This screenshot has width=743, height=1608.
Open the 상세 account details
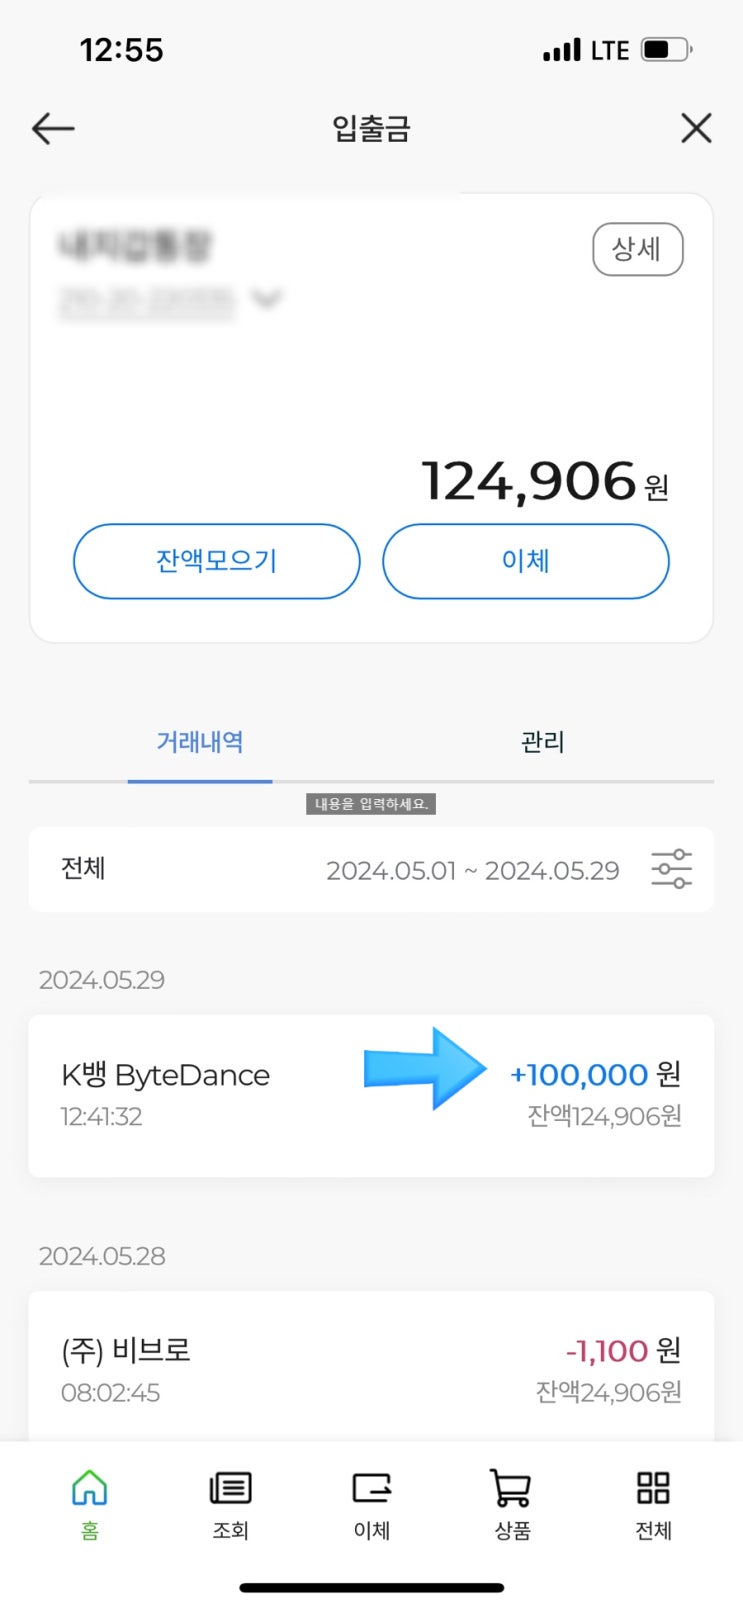pyautogui.click(x=637, y=249)
